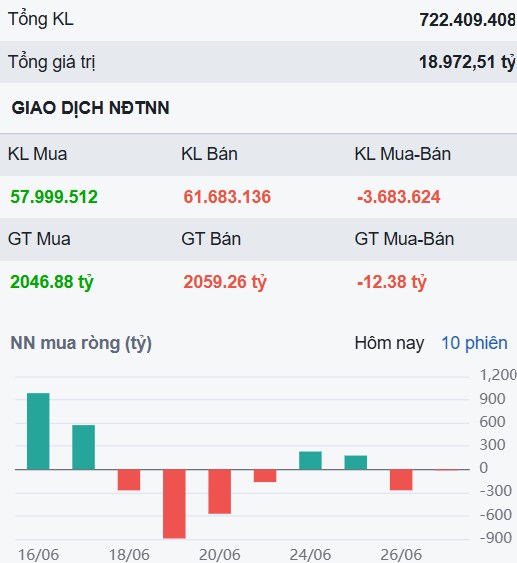Click the KL Mua column header

coord(38,154)
